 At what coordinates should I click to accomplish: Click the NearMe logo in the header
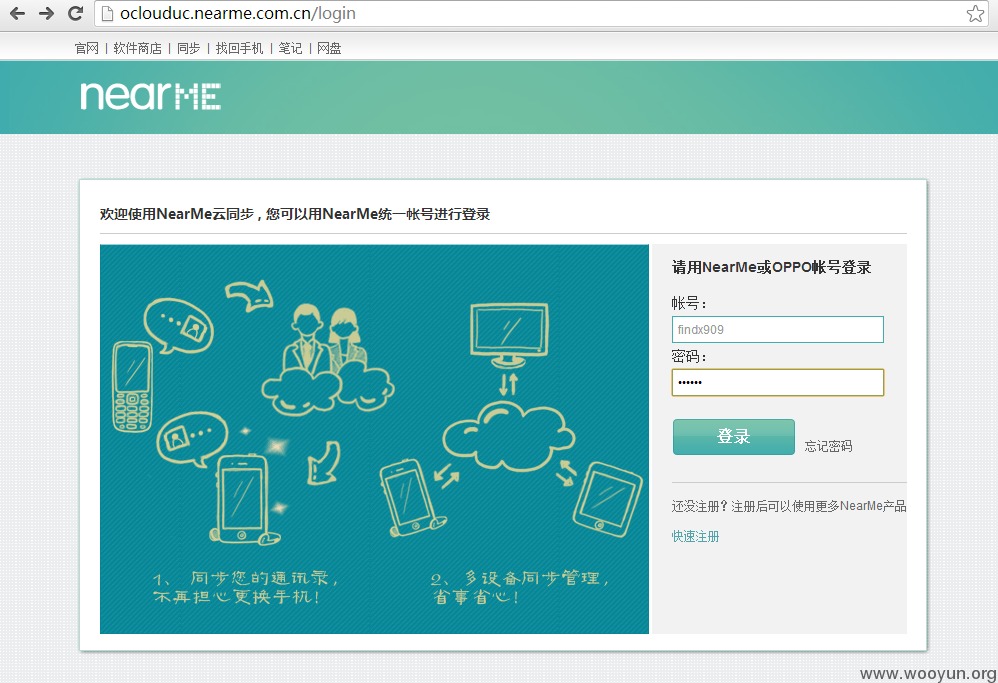[150, 96]
